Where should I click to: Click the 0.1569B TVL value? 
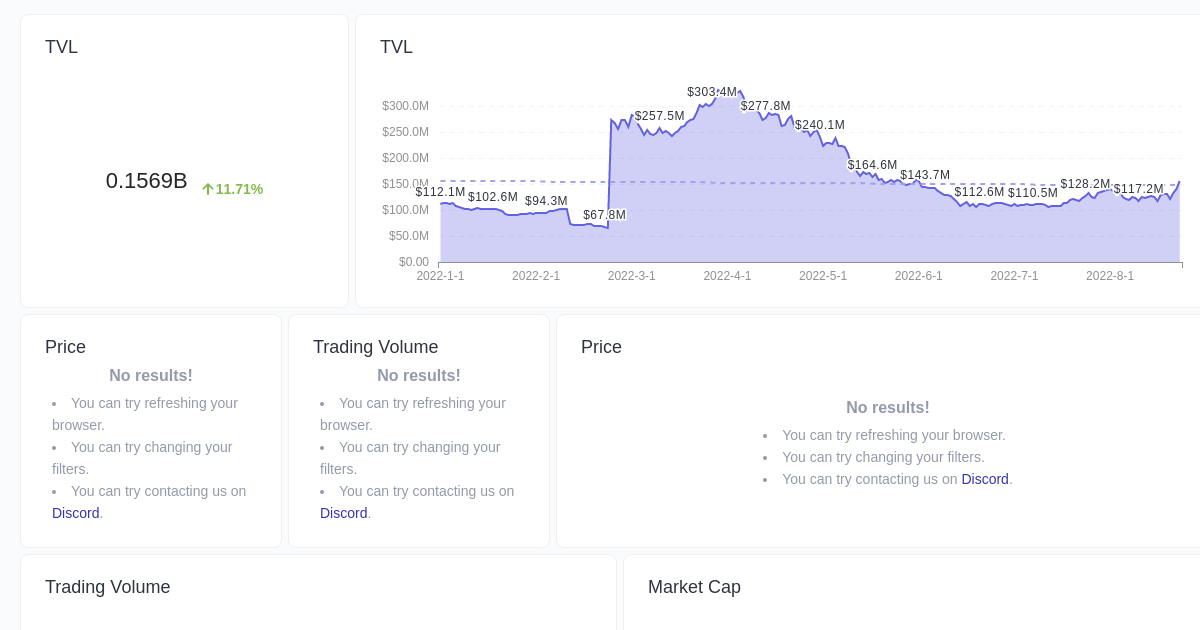click(146, 181)
